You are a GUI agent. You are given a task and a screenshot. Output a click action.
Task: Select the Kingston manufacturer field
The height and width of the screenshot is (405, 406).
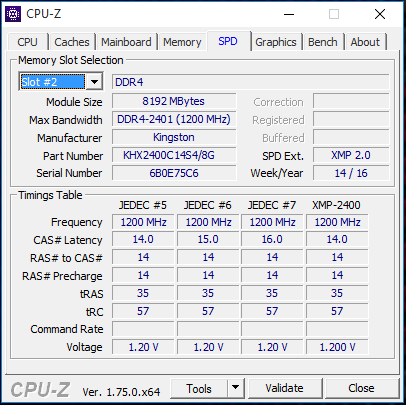point(174,137)
